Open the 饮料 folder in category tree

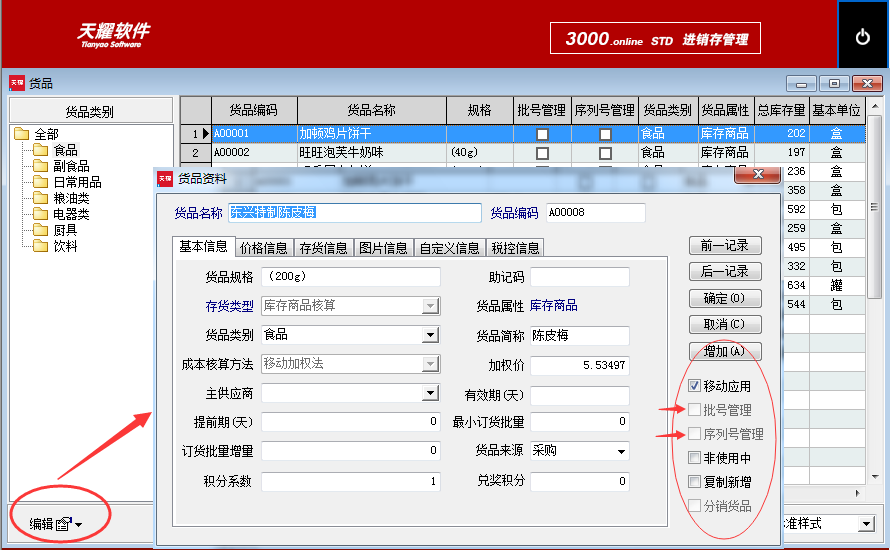[x=40, y=246]
